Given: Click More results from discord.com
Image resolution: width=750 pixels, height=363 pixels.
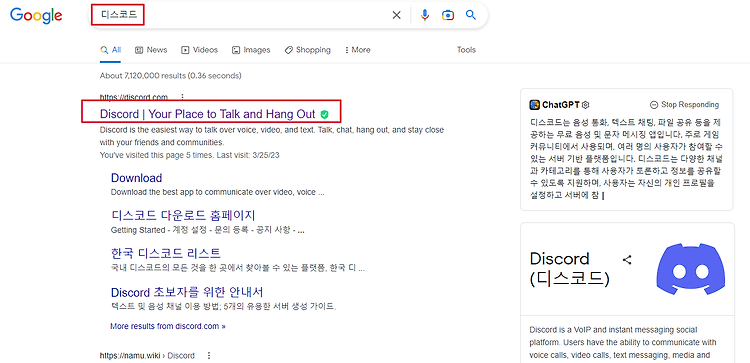Looking at the screenshot, I should tap(168, 327).
